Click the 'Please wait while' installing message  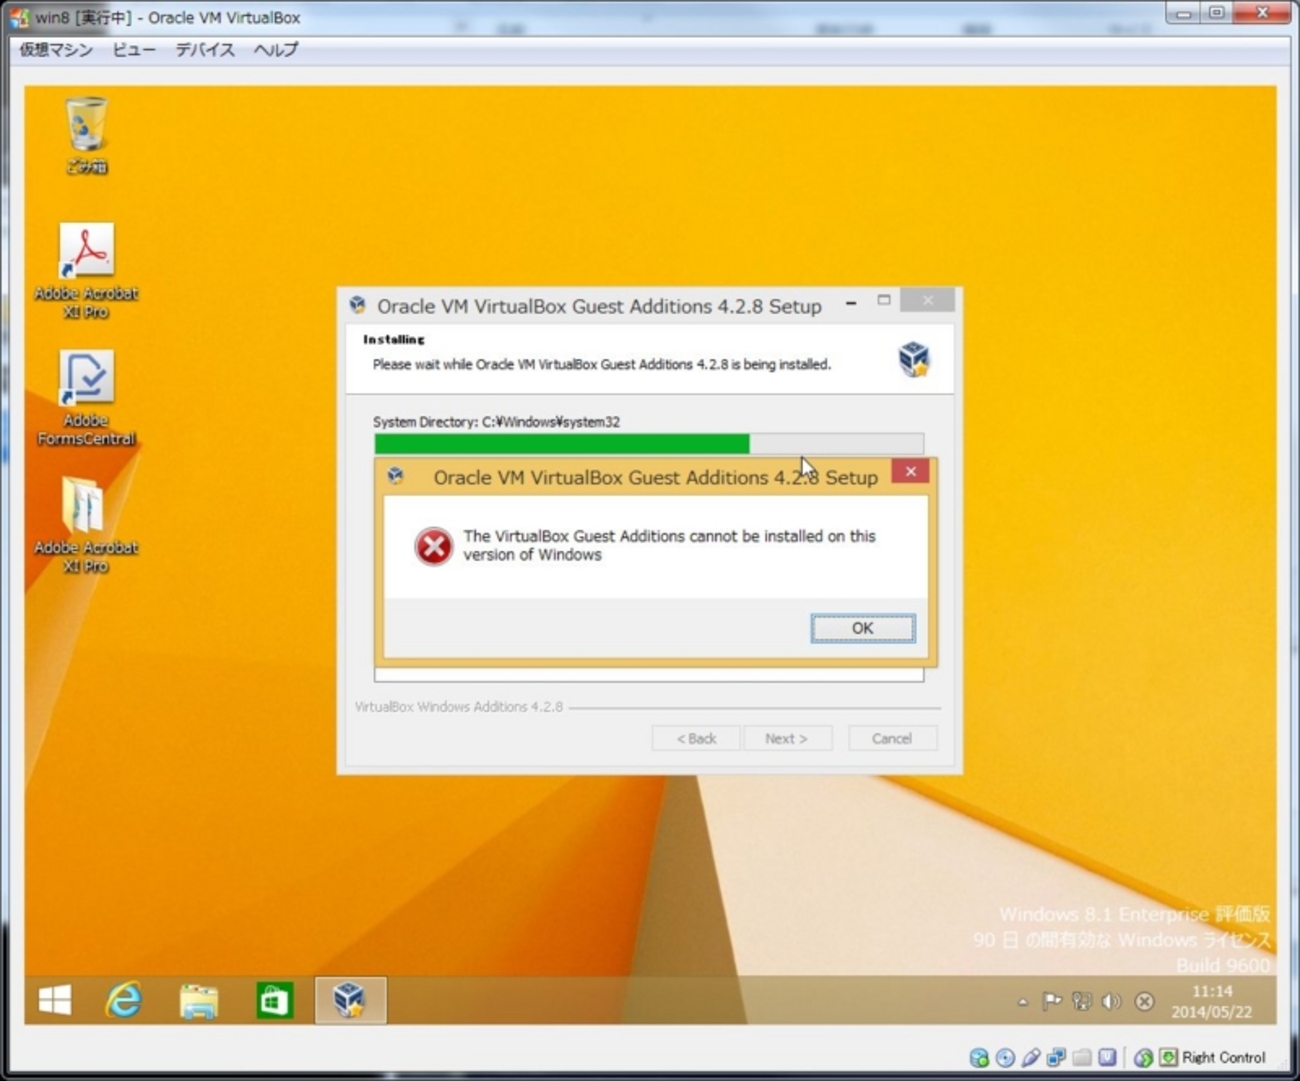602,364
